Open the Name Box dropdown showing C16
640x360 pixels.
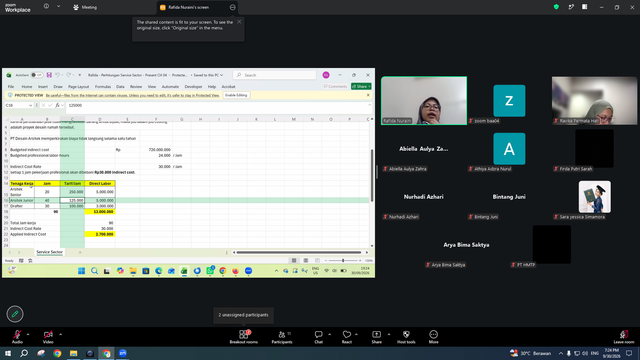pyautogui.click(x=30, y=105)
